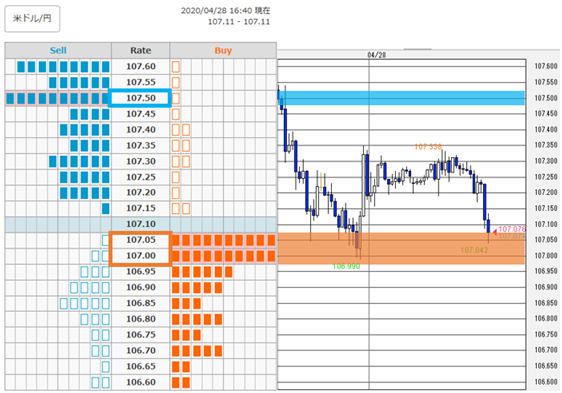Click the 107.042 chart price label
Image resolution: width=562 pixels, height=393 pixels.
(x=474, y=250)
